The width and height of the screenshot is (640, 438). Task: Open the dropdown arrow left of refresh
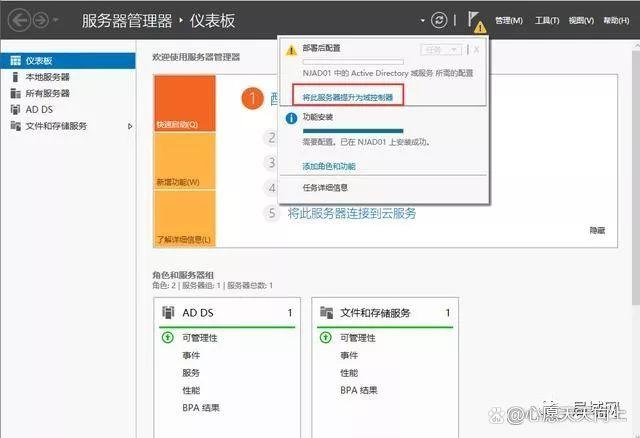point(422,20)
